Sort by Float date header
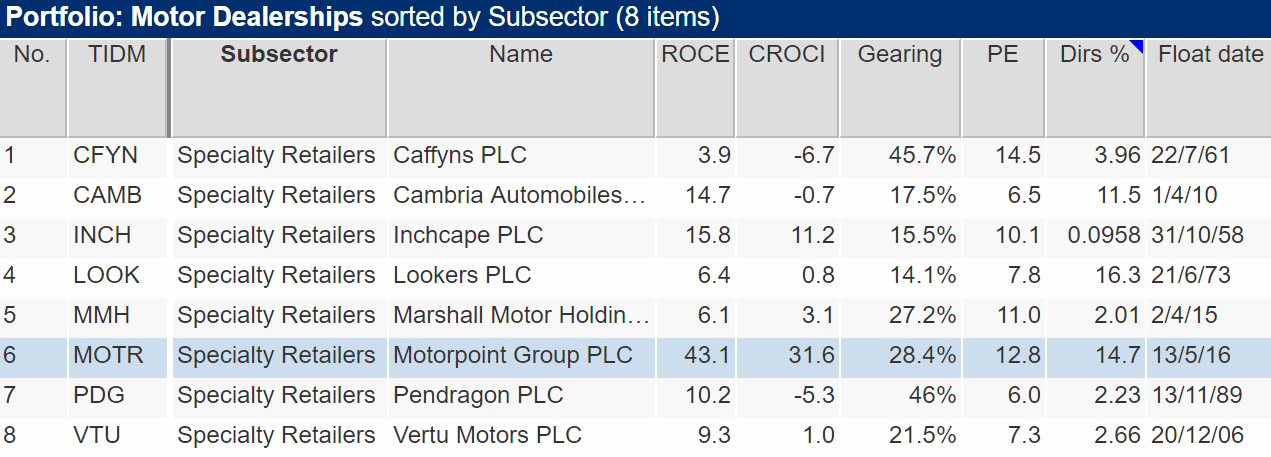The image size is (1271, 457). tap(1209, 87)
